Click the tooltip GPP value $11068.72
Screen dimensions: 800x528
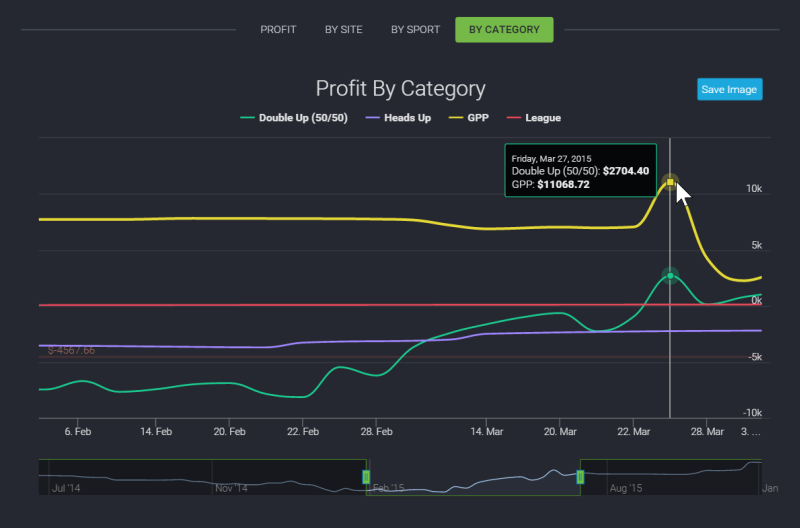pyautogui.click(x=563, y=185)
